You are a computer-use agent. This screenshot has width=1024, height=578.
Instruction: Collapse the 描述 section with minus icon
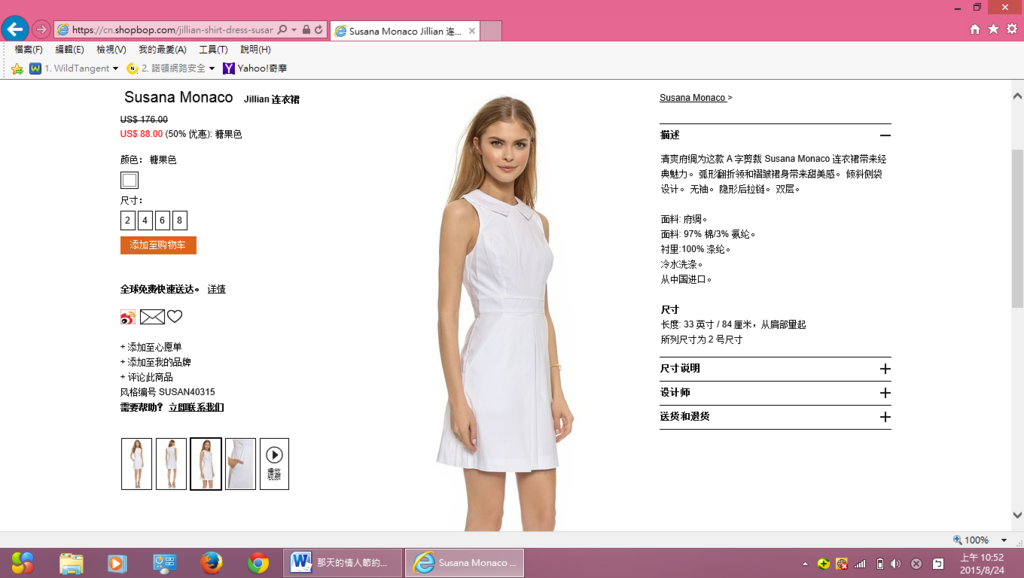(885, 135)
